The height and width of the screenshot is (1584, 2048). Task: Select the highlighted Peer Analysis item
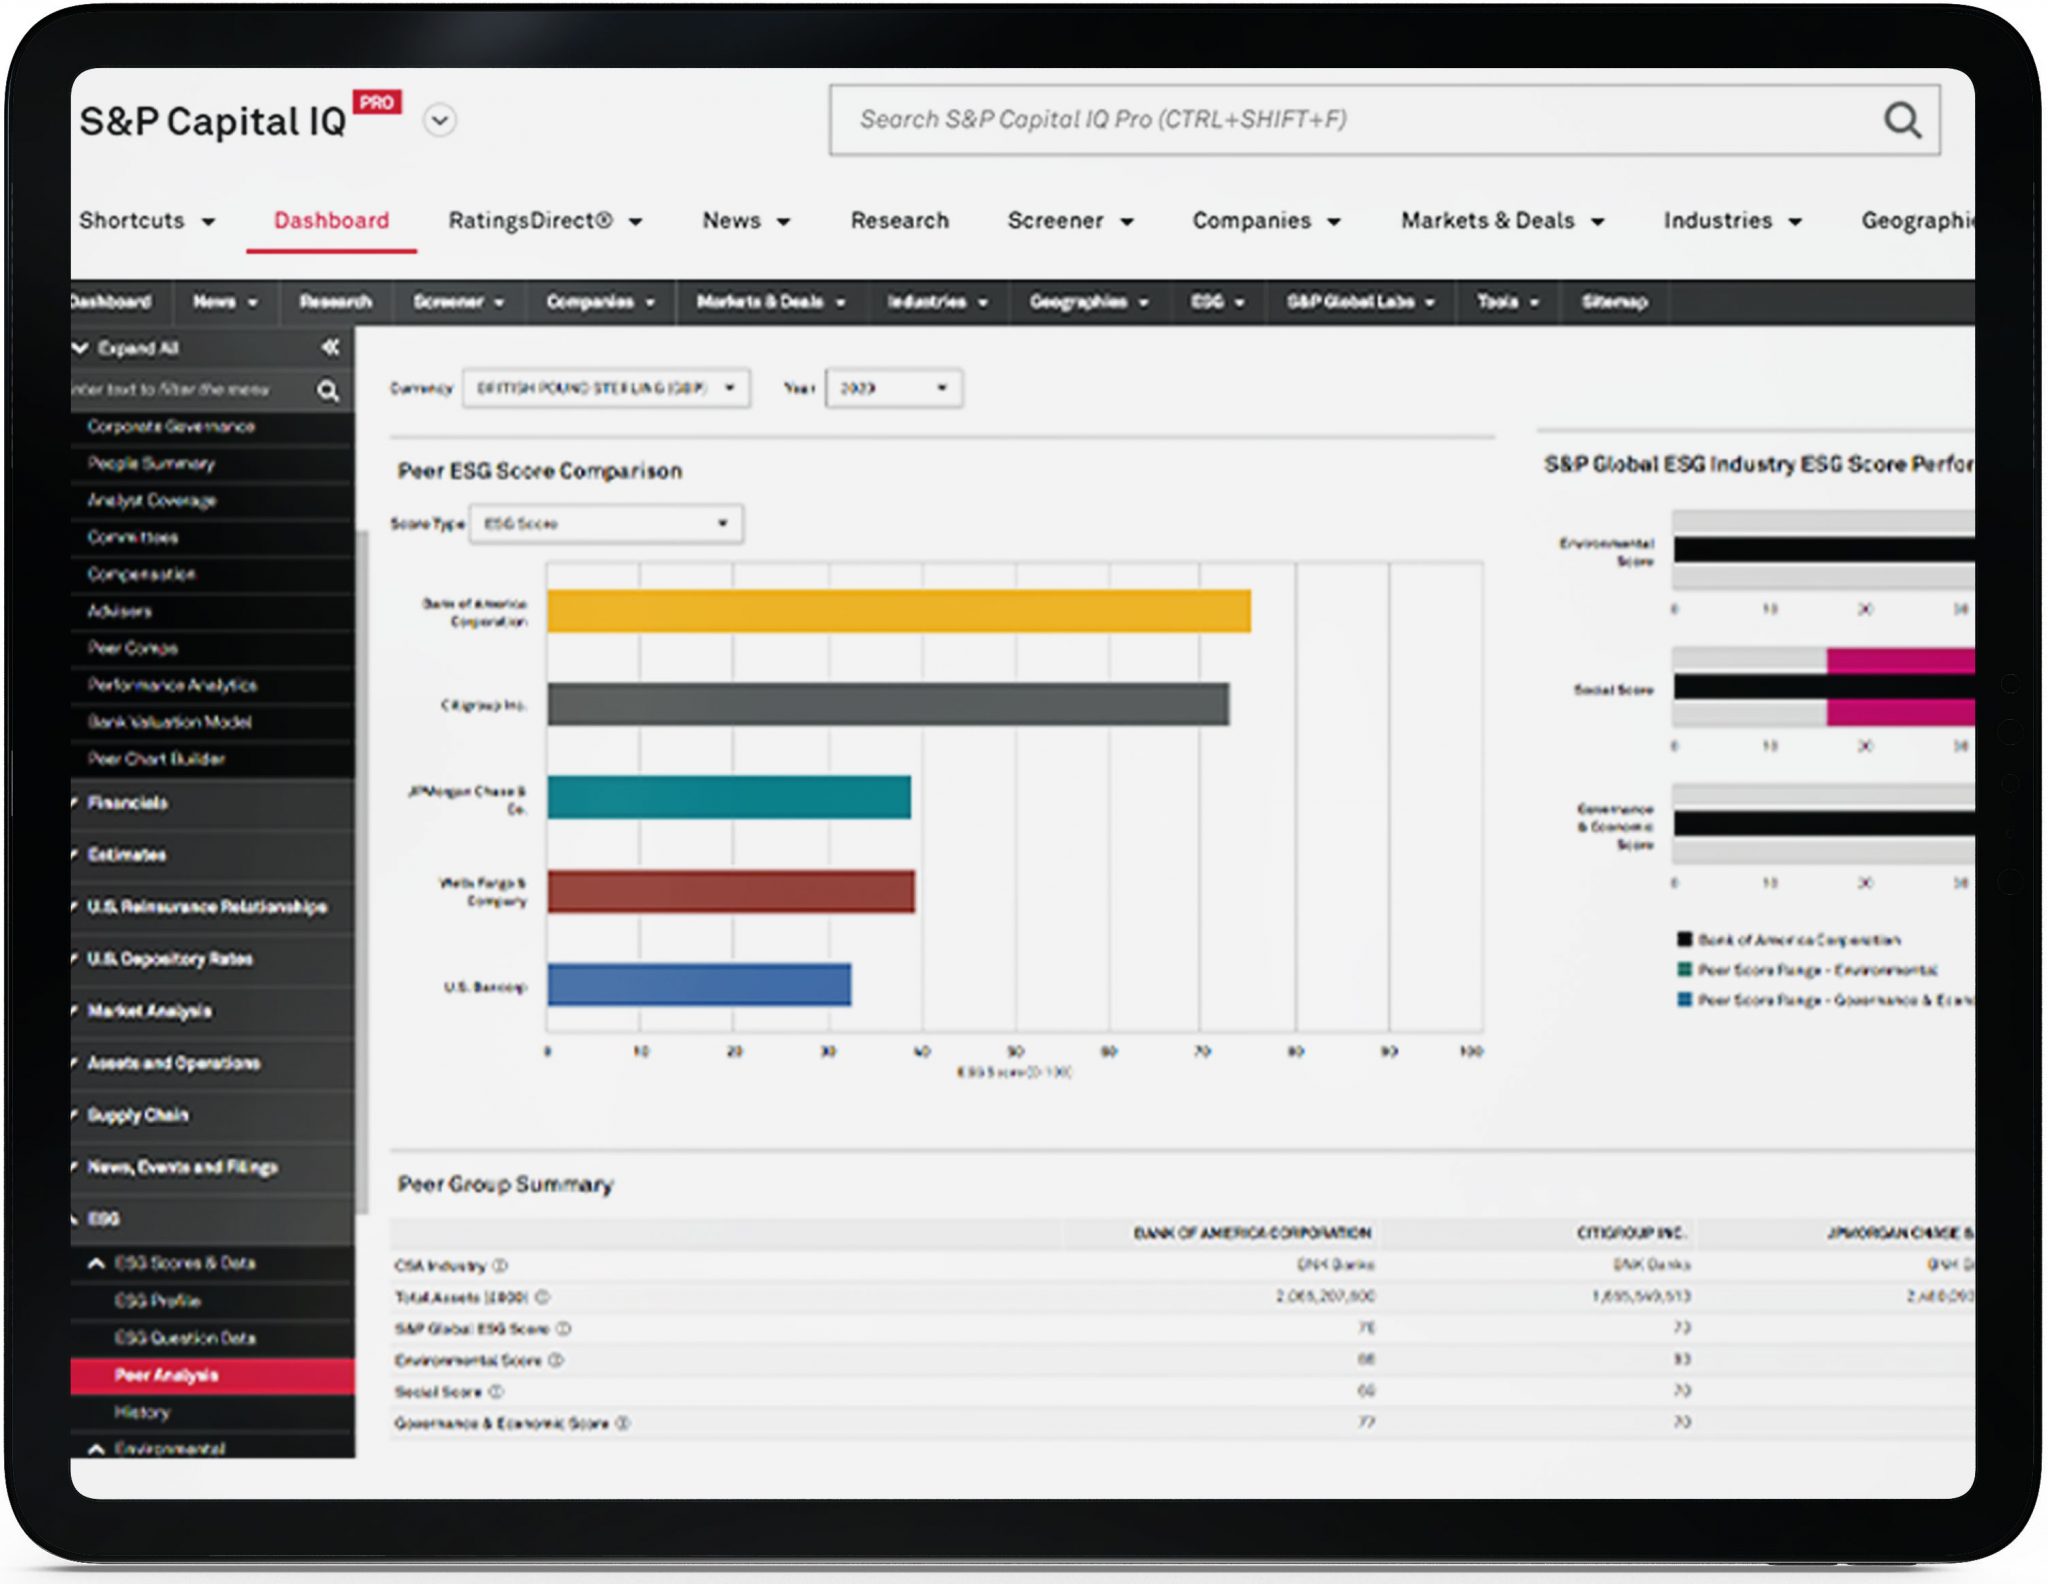[212, 1375]
